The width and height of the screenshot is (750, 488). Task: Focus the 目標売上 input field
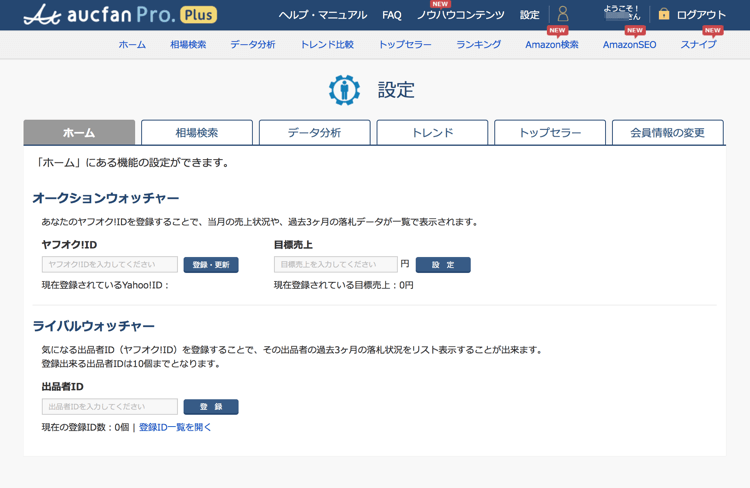pos(336,265)
